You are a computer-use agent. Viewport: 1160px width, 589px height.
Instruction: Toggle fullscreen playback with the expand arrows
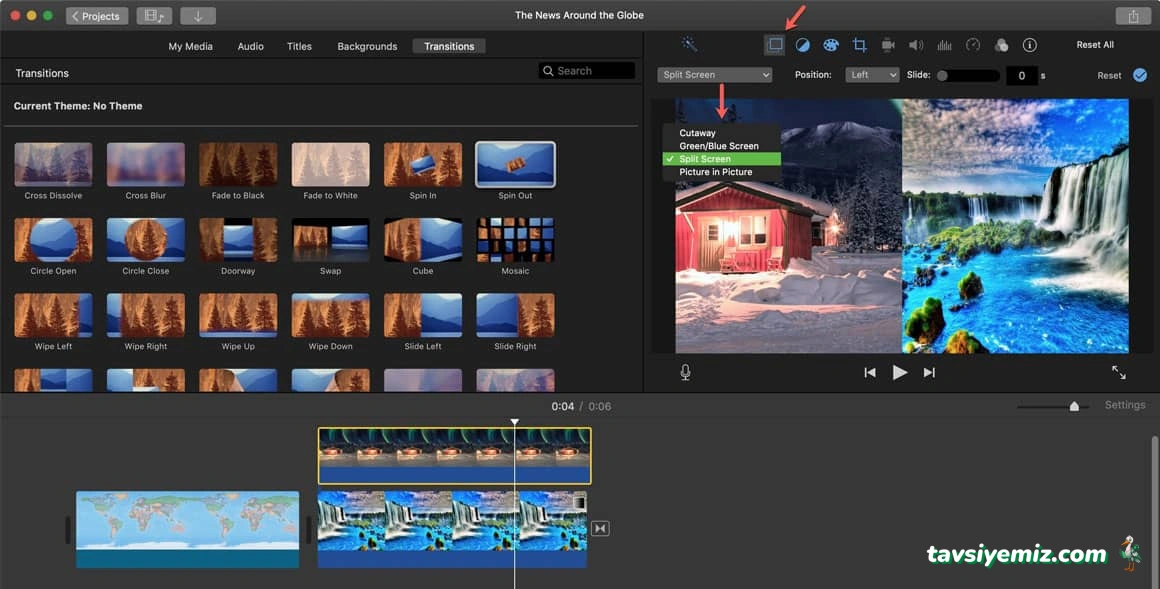1118,372
